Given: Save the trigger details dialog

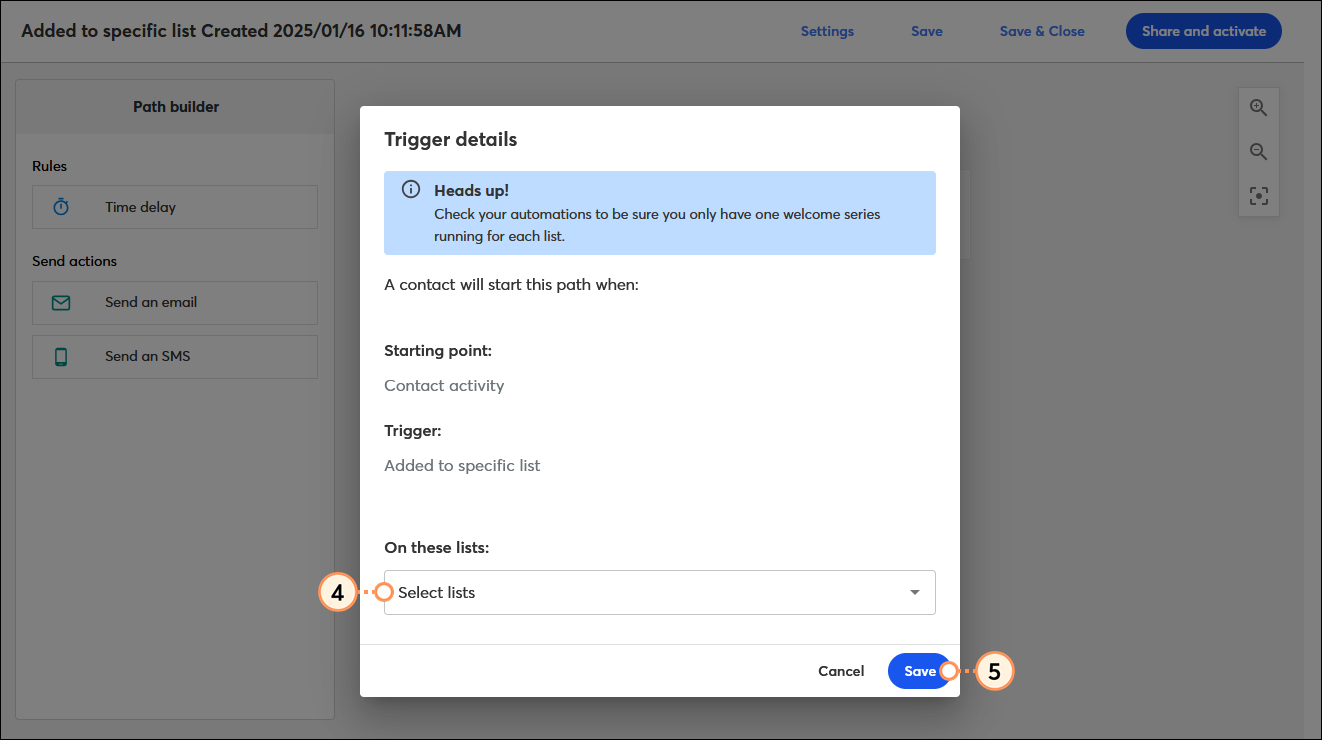Looking at the screenshot, I should 919,671.
